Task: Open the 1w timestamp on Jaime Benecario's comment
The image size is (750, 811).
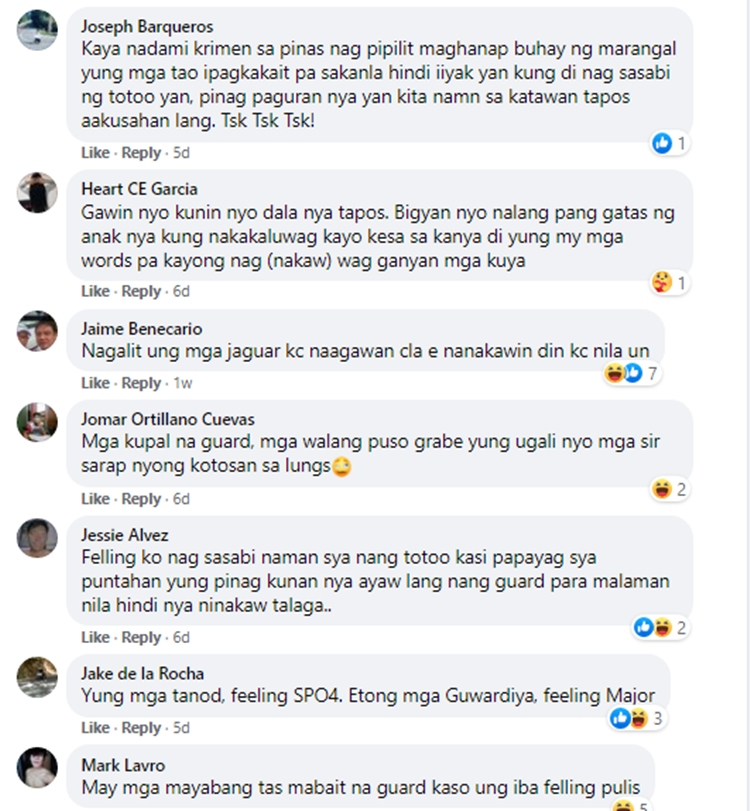Action: tap(183, 383)
